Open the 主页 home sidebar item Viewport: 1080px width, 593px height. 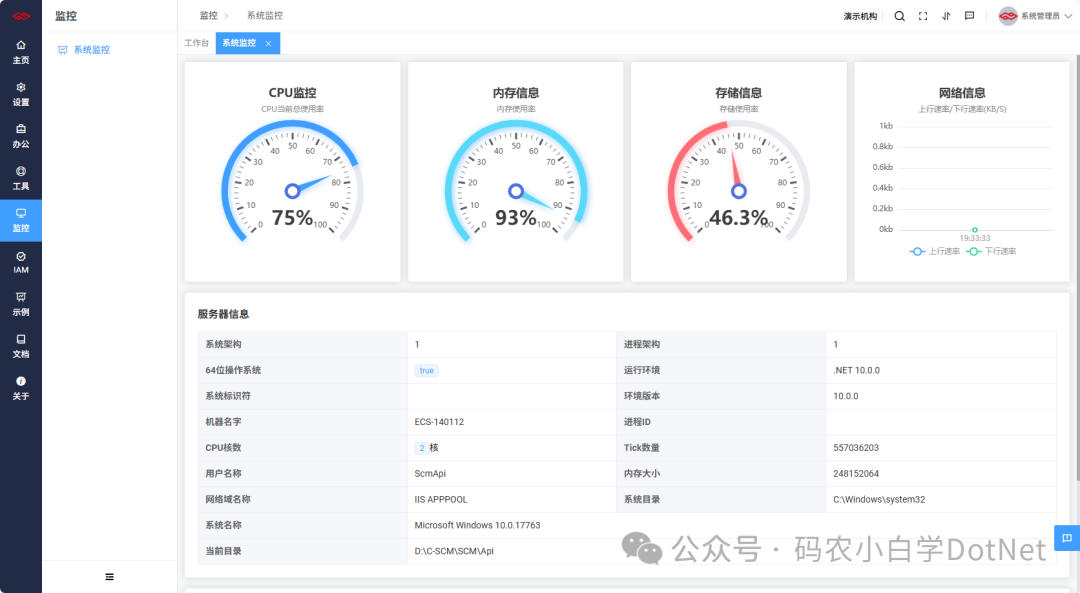coord(21,52)
